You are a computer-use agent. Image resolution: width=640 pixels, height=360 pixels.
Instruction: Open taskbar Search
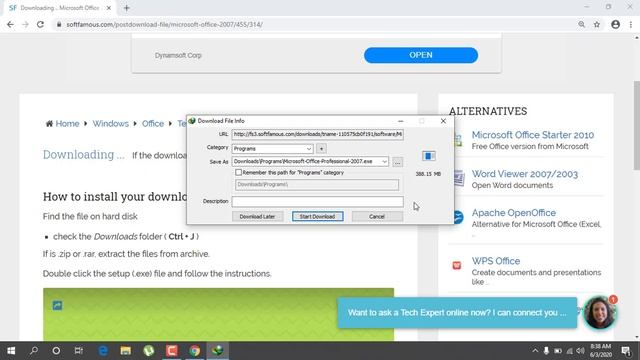34,351
